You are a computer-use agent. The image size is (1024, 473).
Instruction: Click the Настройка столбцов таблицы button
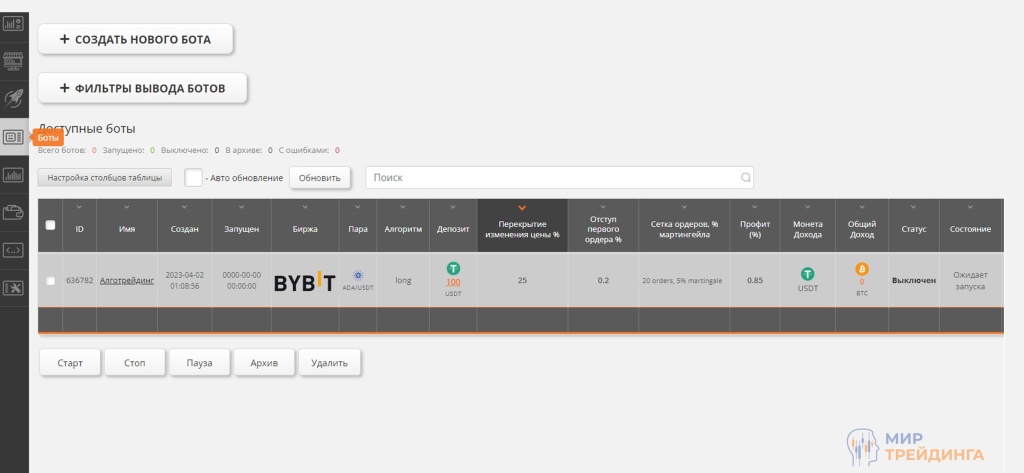pyautogui.click(x=105, y=177)
